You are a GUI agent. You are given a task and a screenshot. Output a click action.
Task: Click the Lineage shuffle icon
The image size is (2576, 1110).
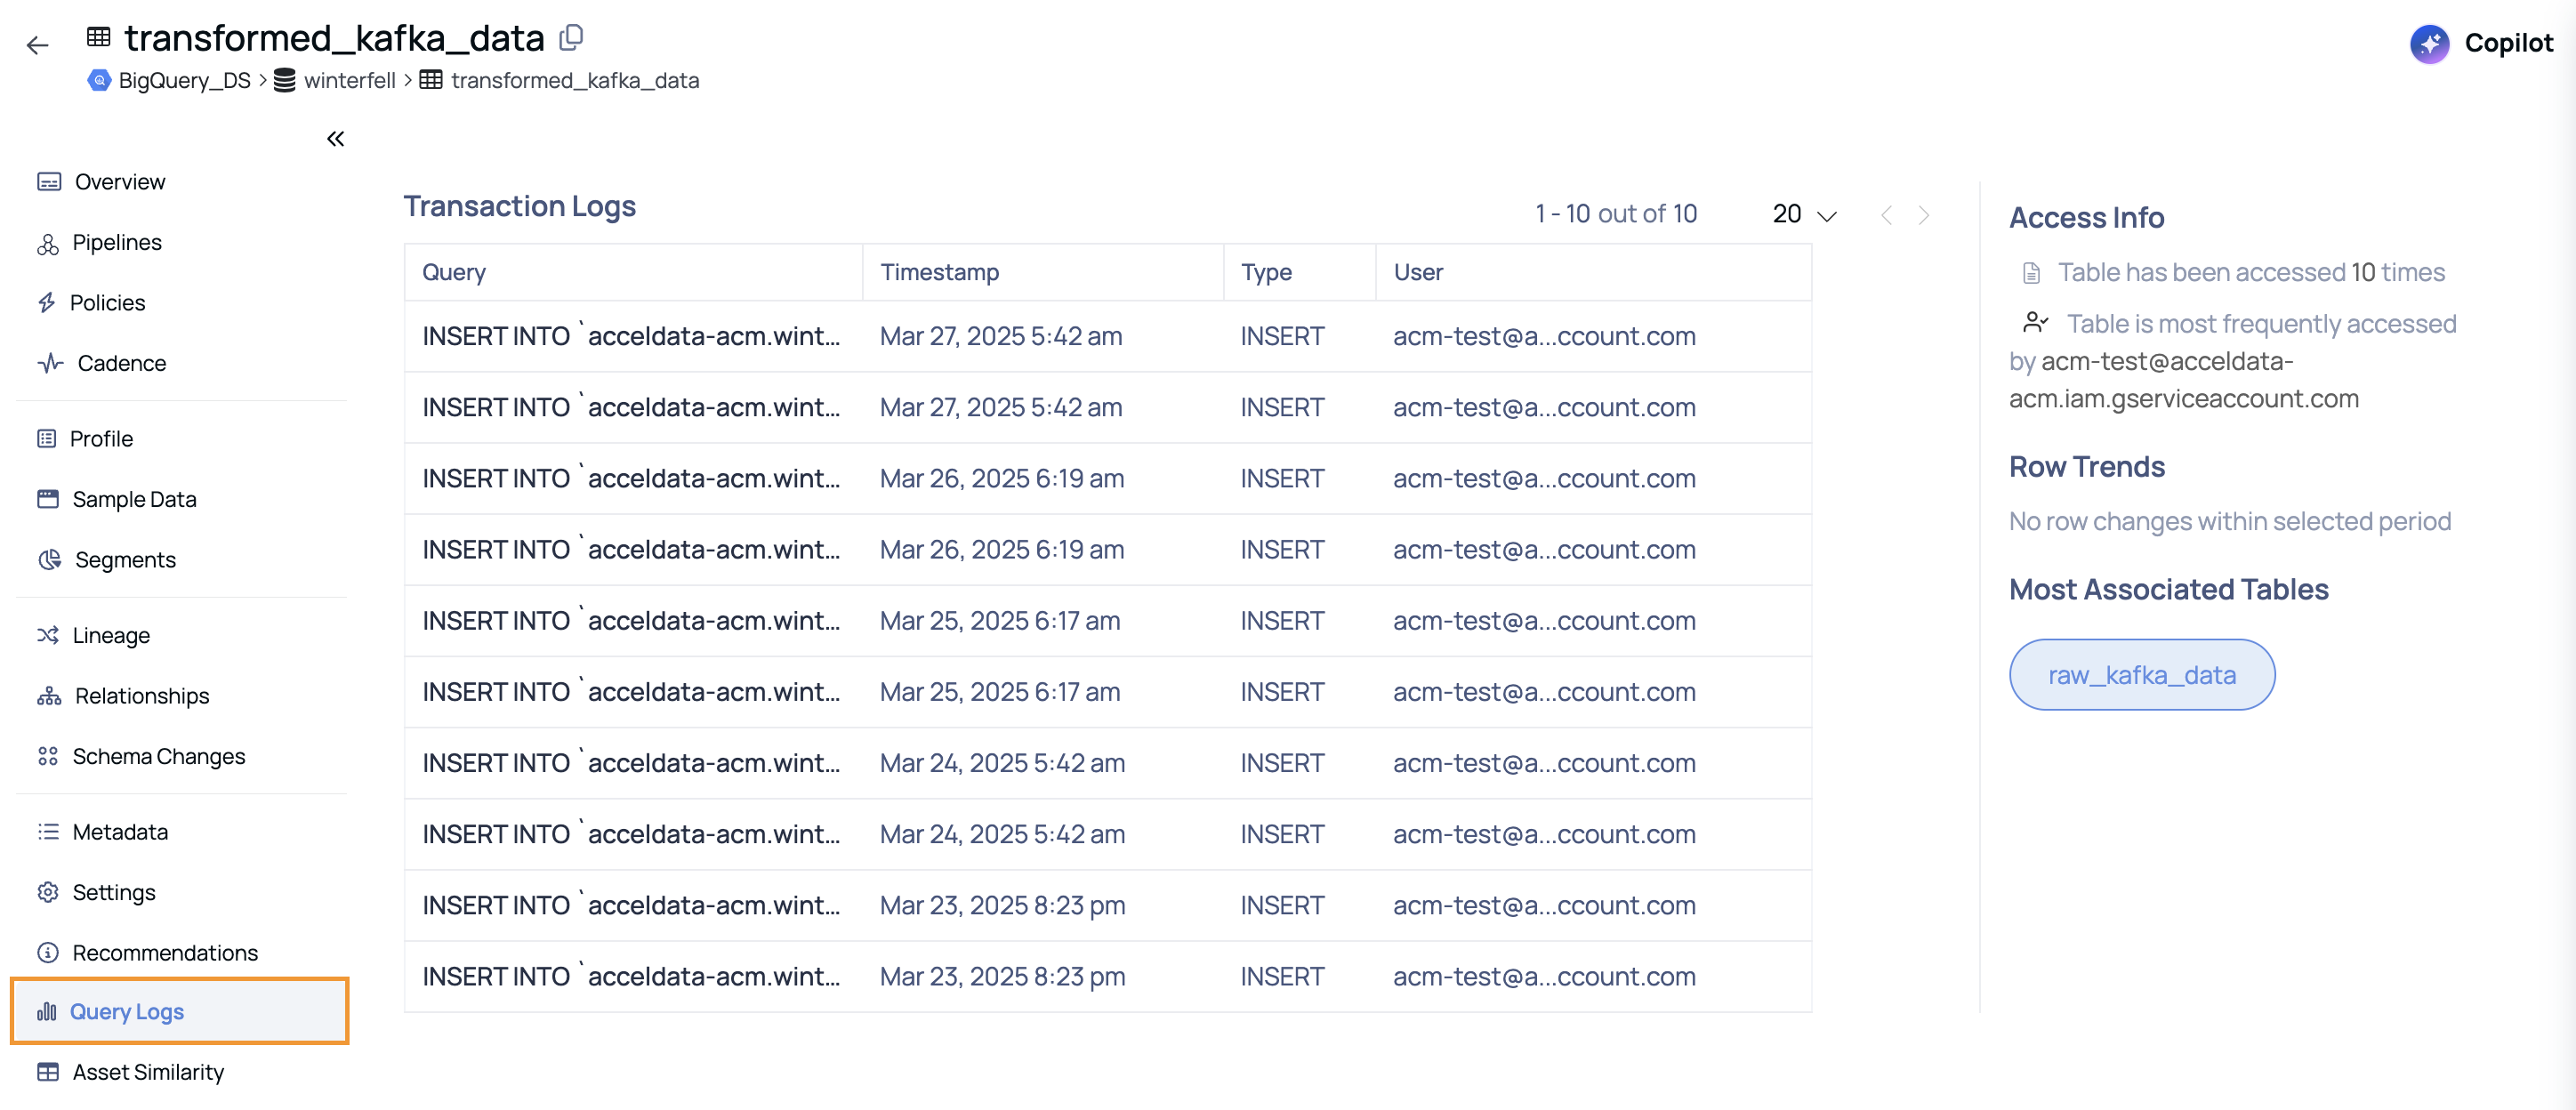pos(48,635)
